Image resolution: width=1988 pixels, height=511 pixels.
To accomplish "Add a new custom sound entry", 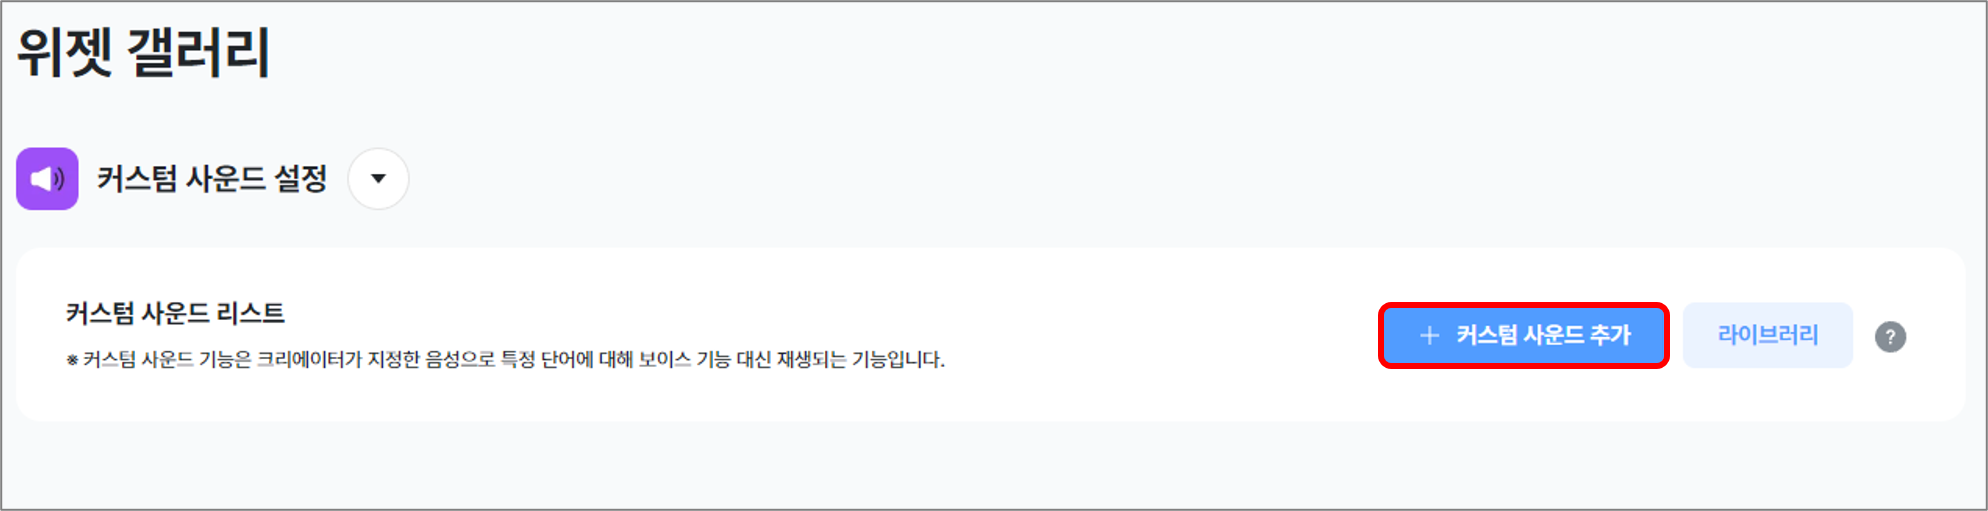I will tap(1523, 336).
